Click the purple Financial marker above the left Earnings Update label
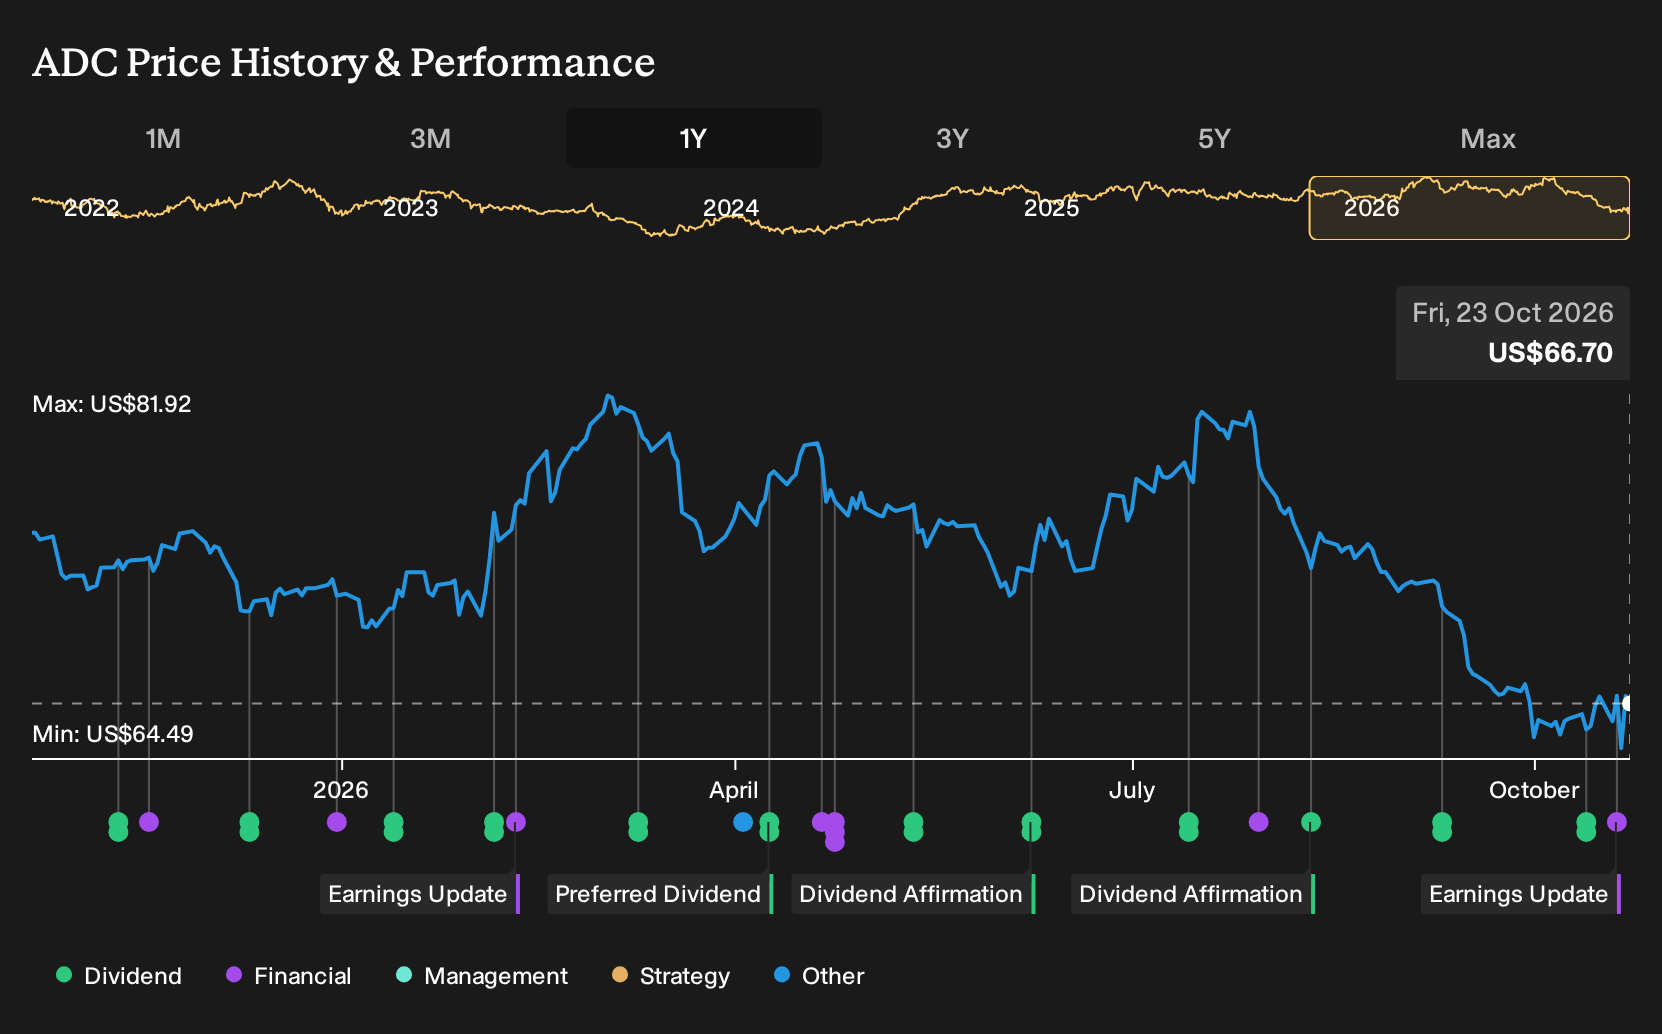 point(516,822)
